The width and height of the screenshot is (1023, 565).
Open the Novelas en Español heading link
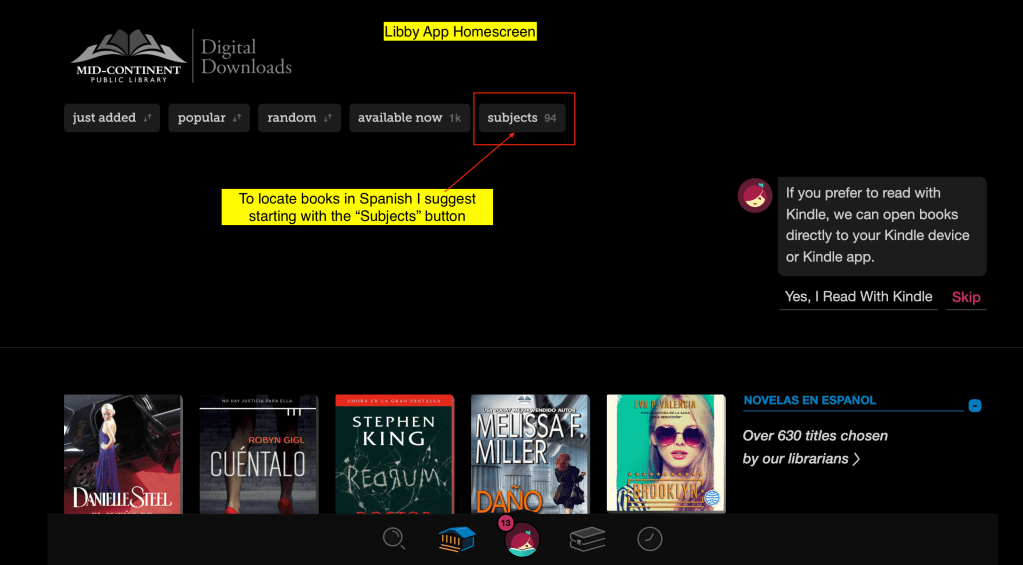pyautogui.click(x=809, y=400)
